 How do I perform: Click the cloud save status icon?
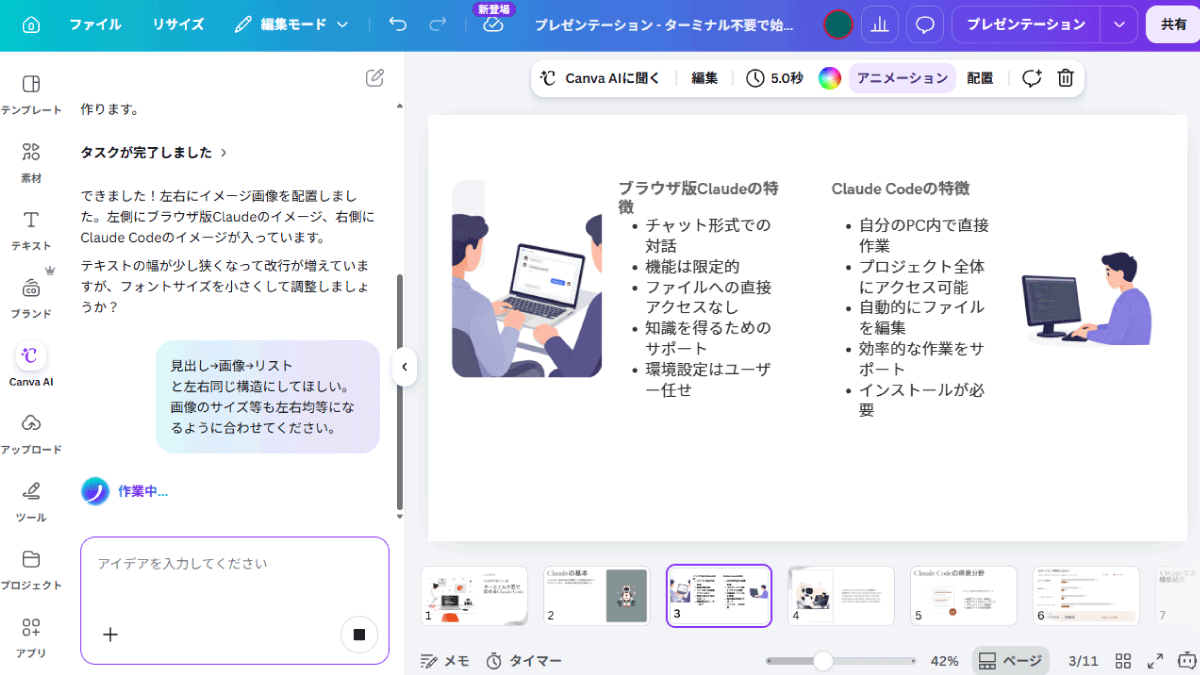pos(493,26)
